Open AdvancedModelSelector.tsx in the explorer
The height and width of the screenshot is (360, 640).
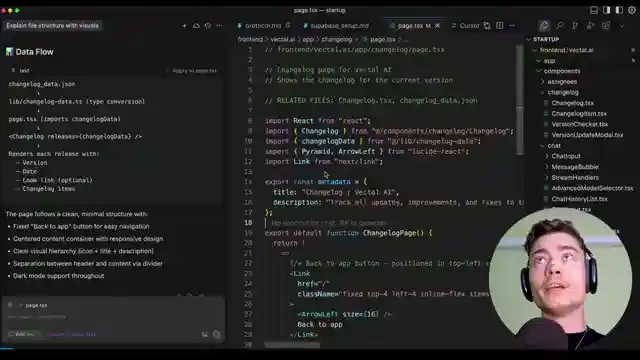coord(592,188)
